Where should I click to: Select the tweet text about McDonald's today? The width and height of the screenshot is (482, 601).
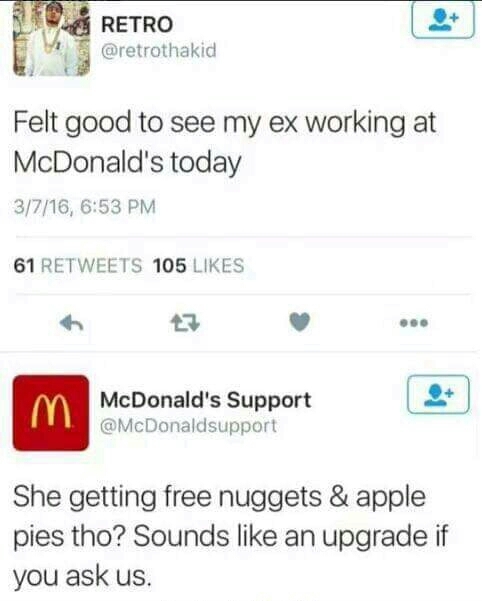[x=225, y=142]
